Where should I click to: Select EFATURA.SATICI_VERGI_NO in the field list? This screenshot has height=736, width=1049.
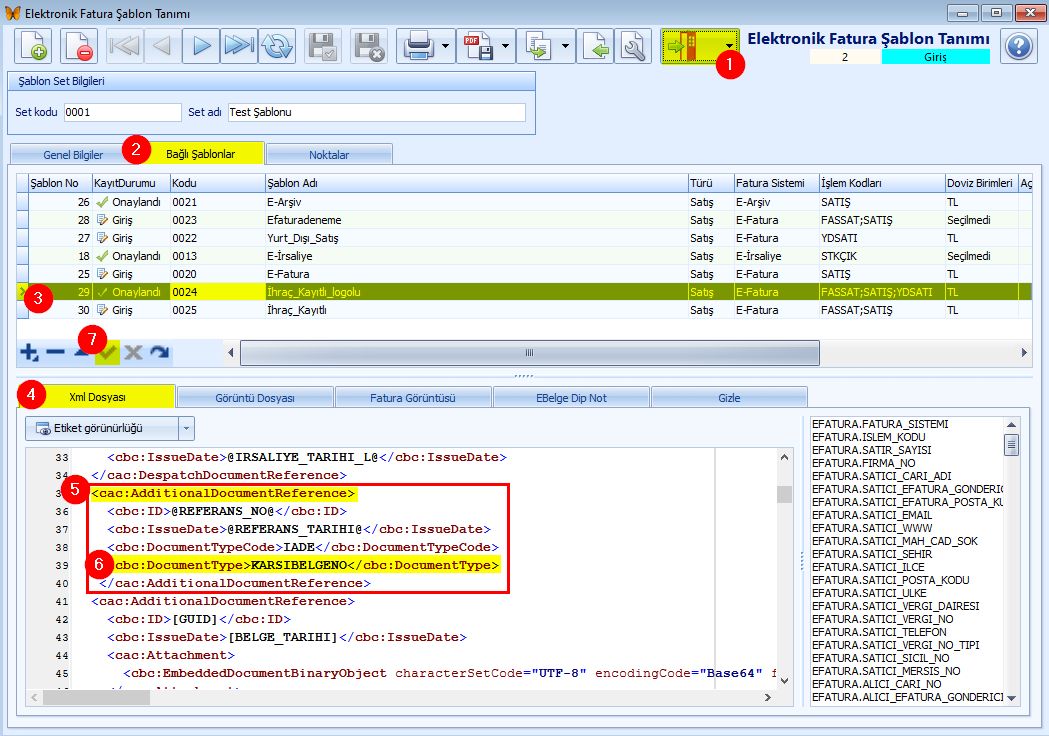(882, 619)
